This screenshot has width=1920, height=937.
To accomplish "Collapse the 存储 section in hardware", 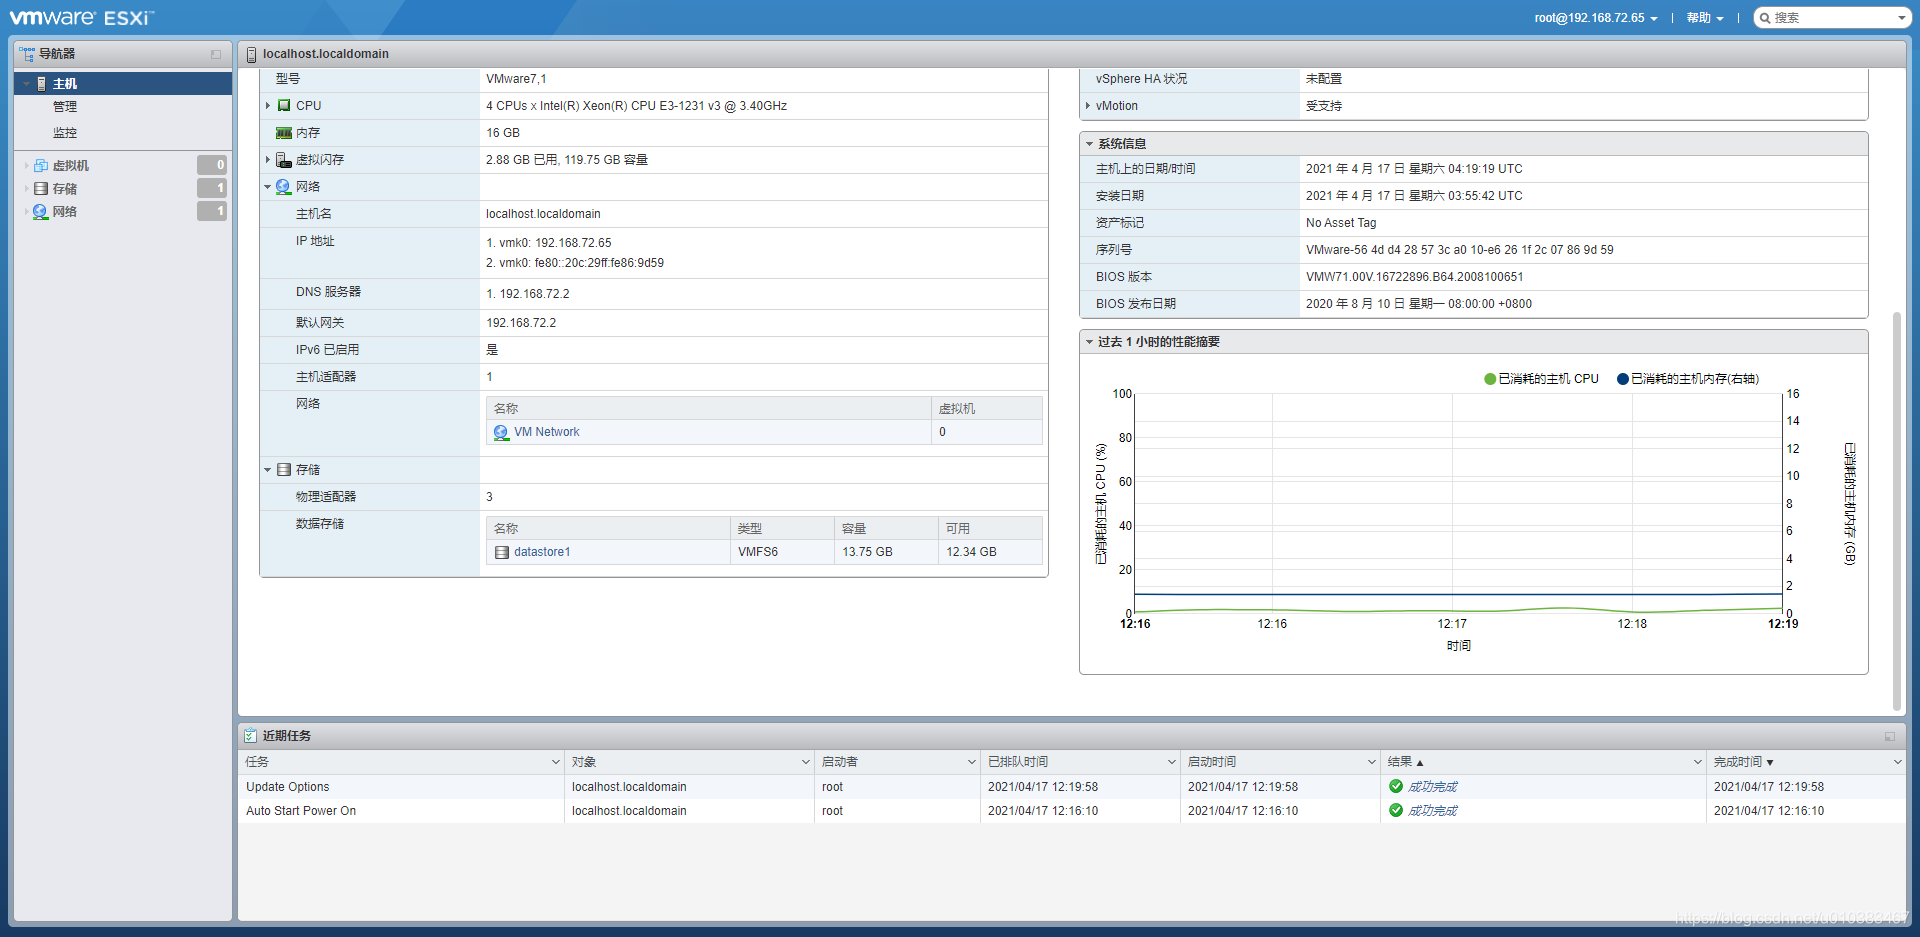I will 268,470.
